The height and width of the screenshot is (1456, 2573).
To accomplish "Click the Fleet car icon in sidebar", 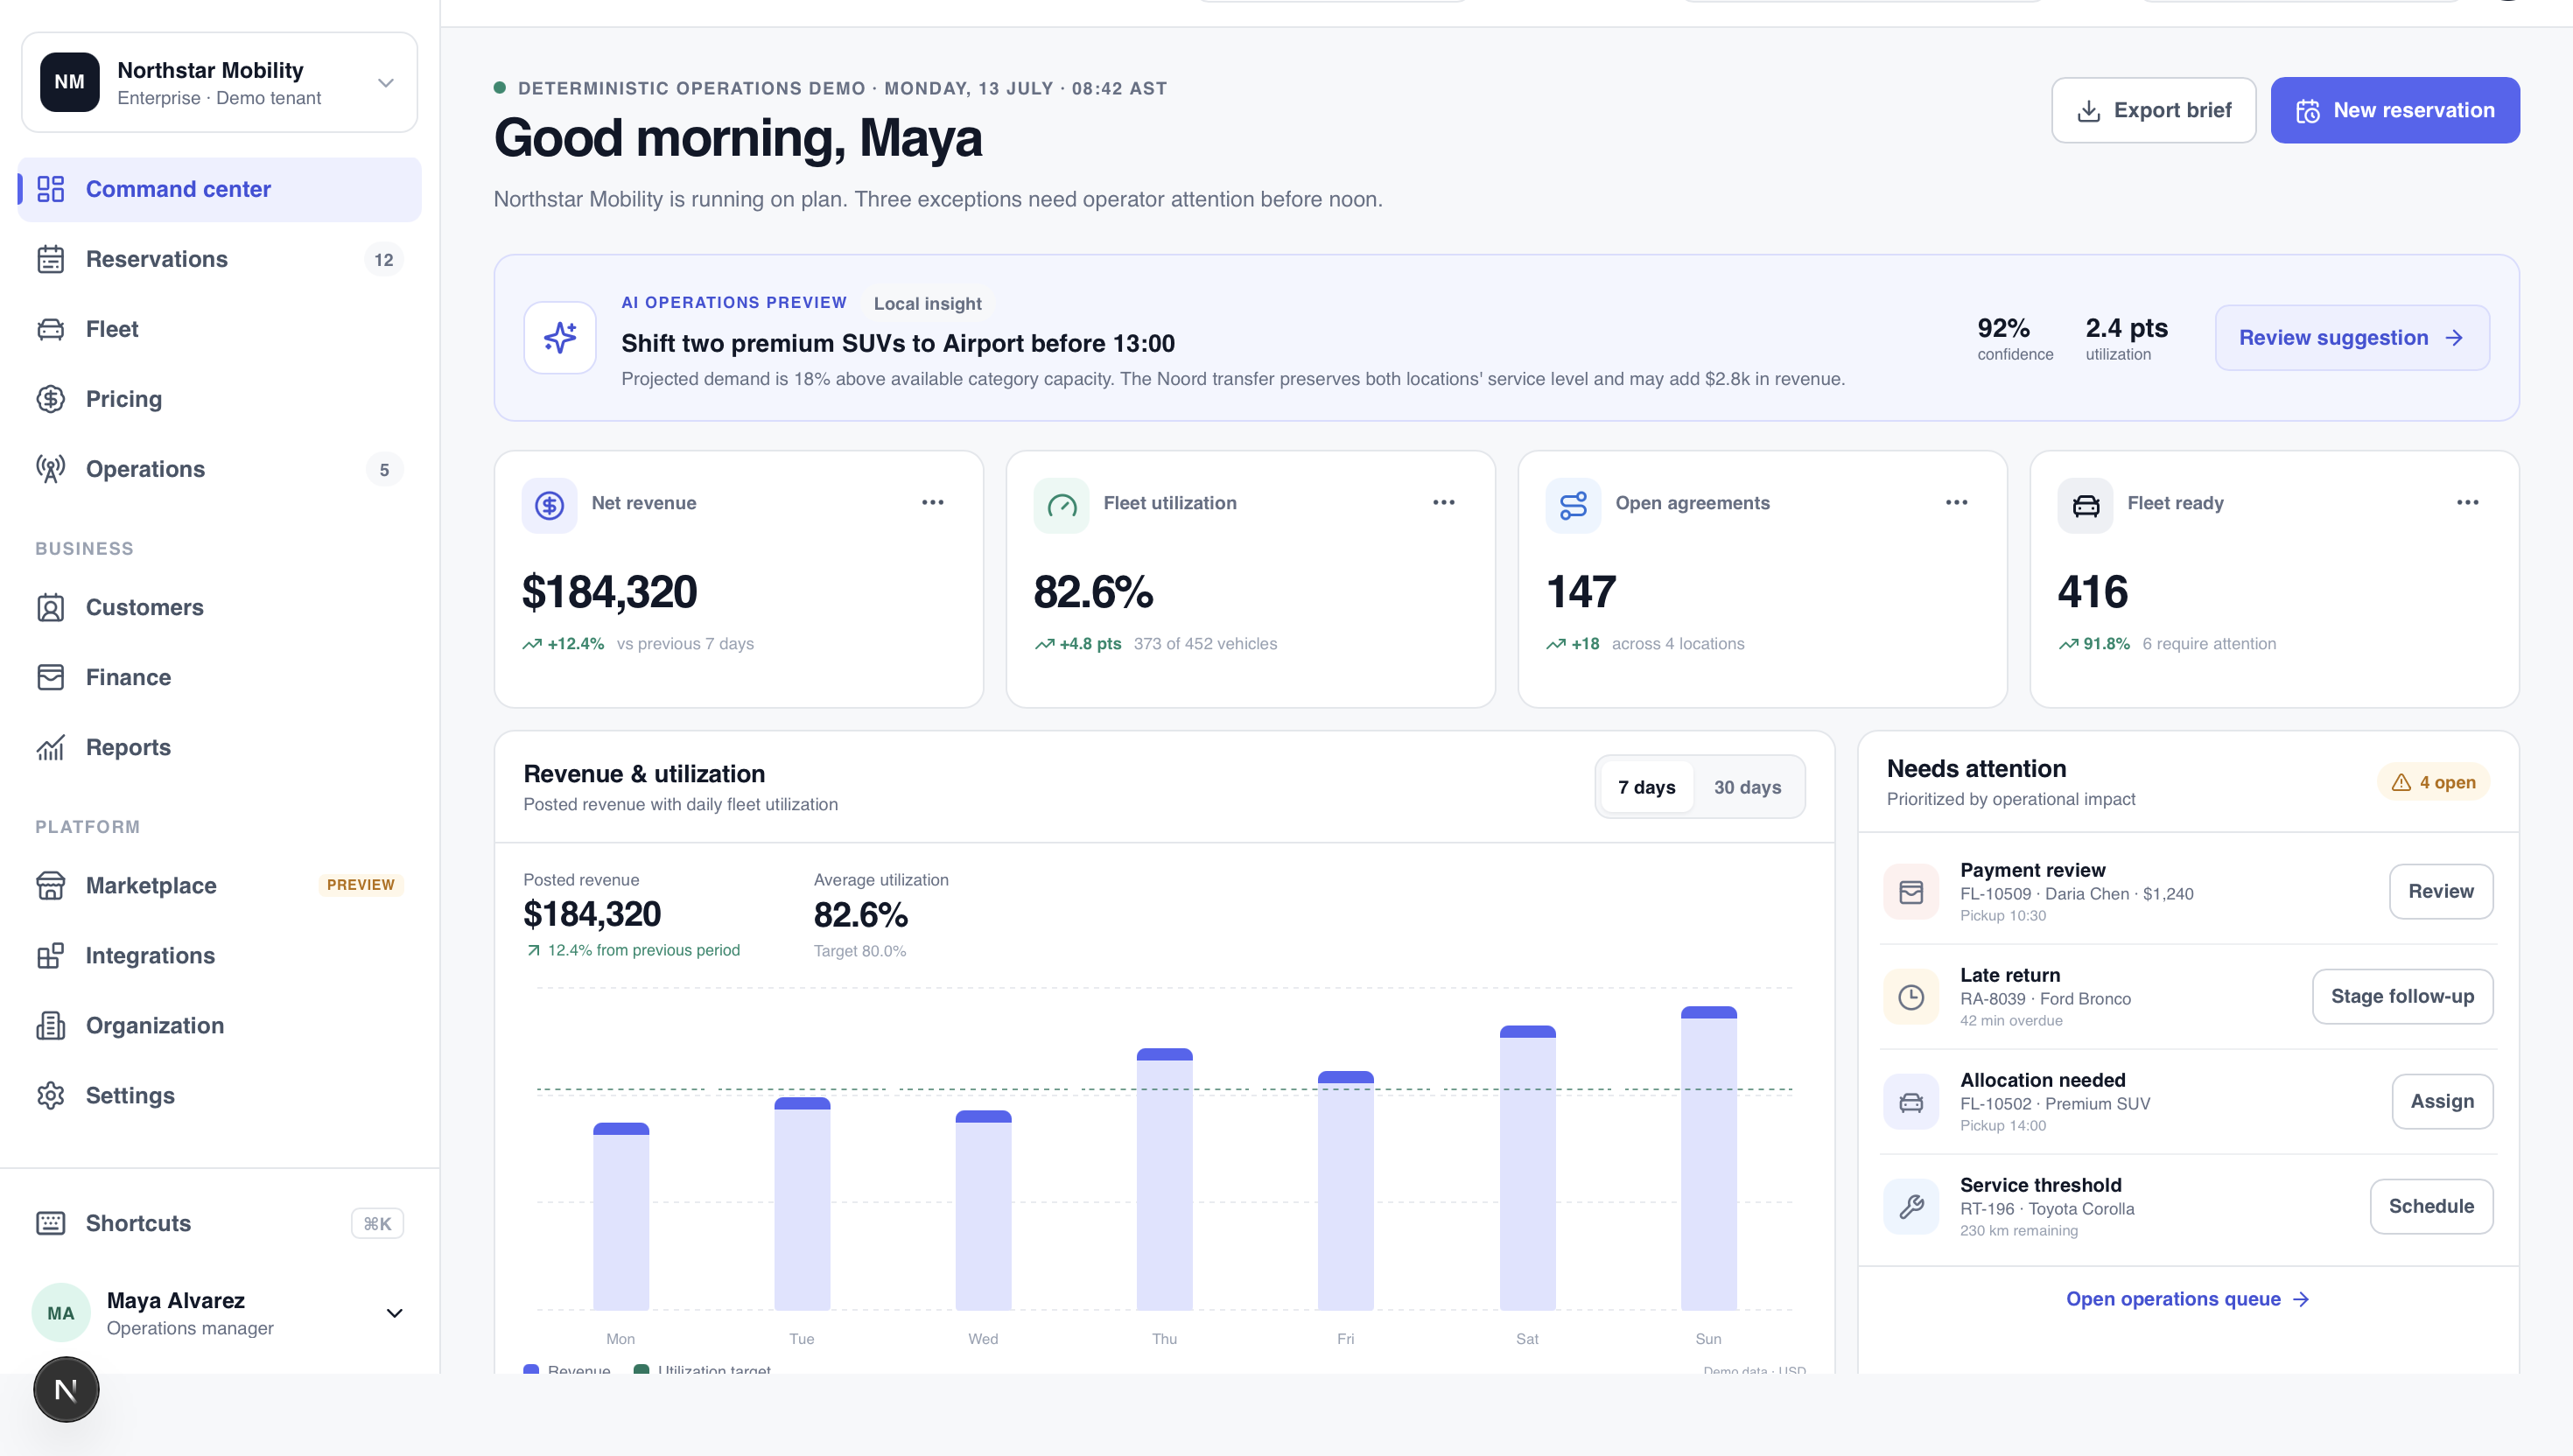I will pos(50,329).
